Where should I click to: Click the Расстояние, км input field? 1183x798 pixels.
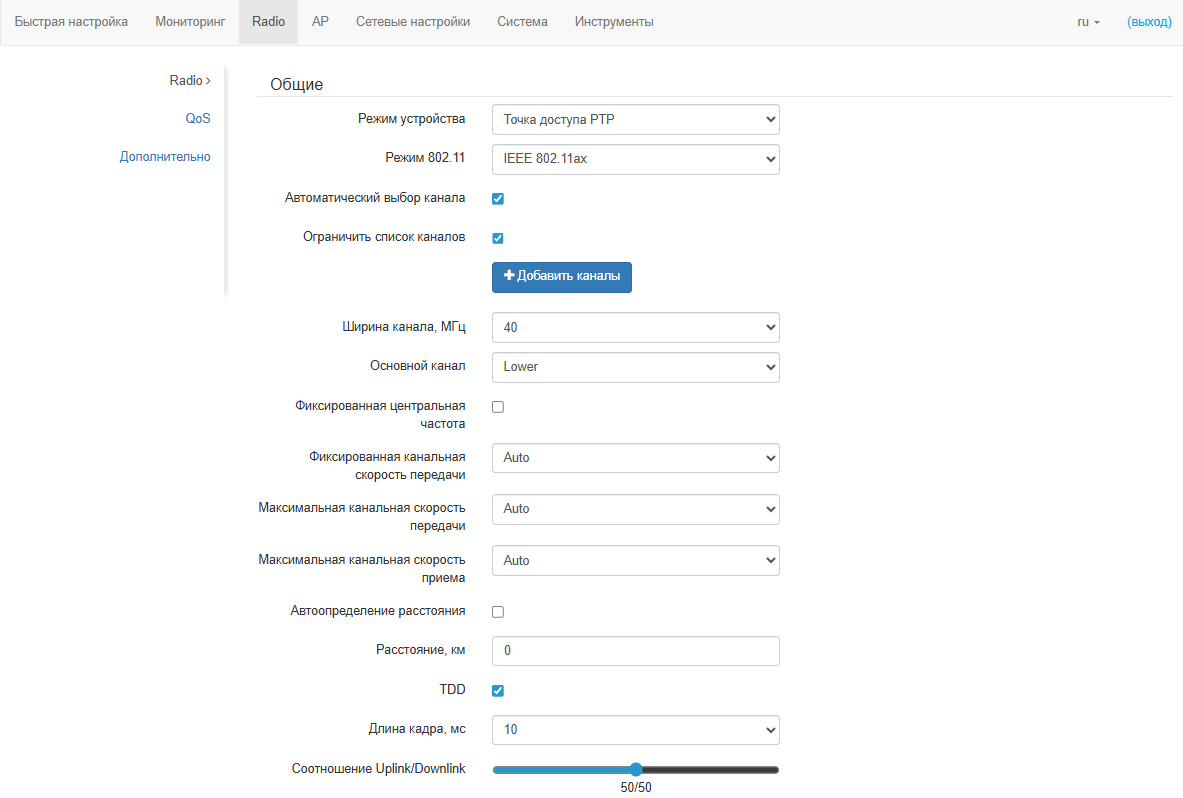[x=635, y=651]
